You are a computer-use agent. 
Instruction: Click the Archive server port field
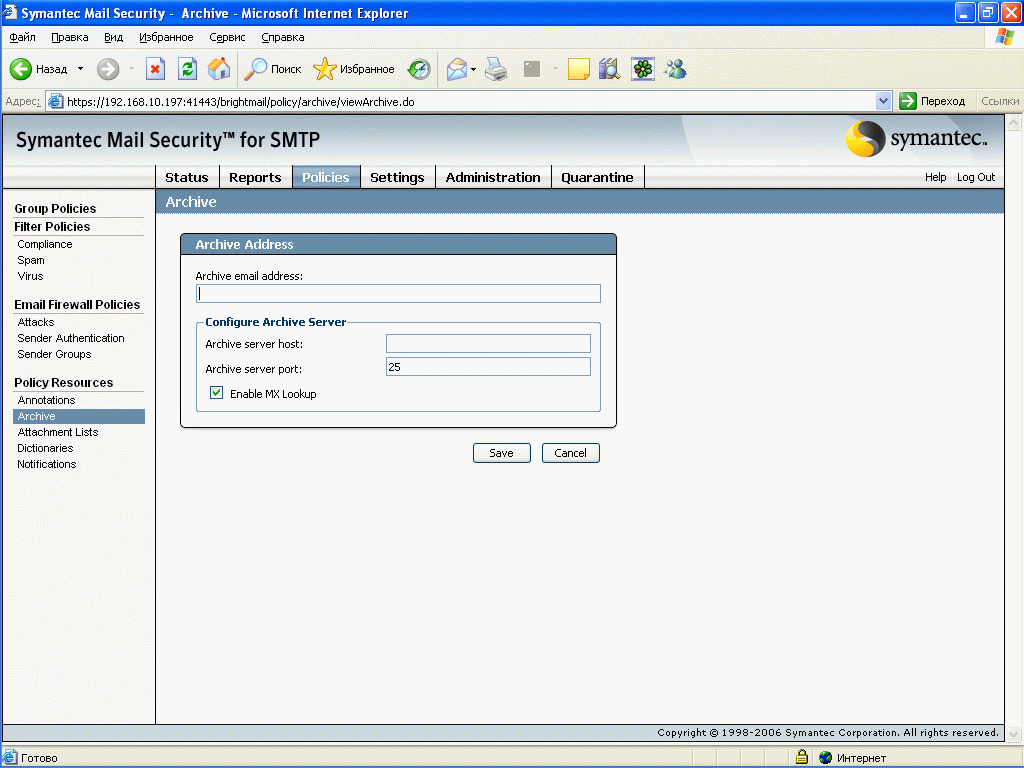pos(488,366)
